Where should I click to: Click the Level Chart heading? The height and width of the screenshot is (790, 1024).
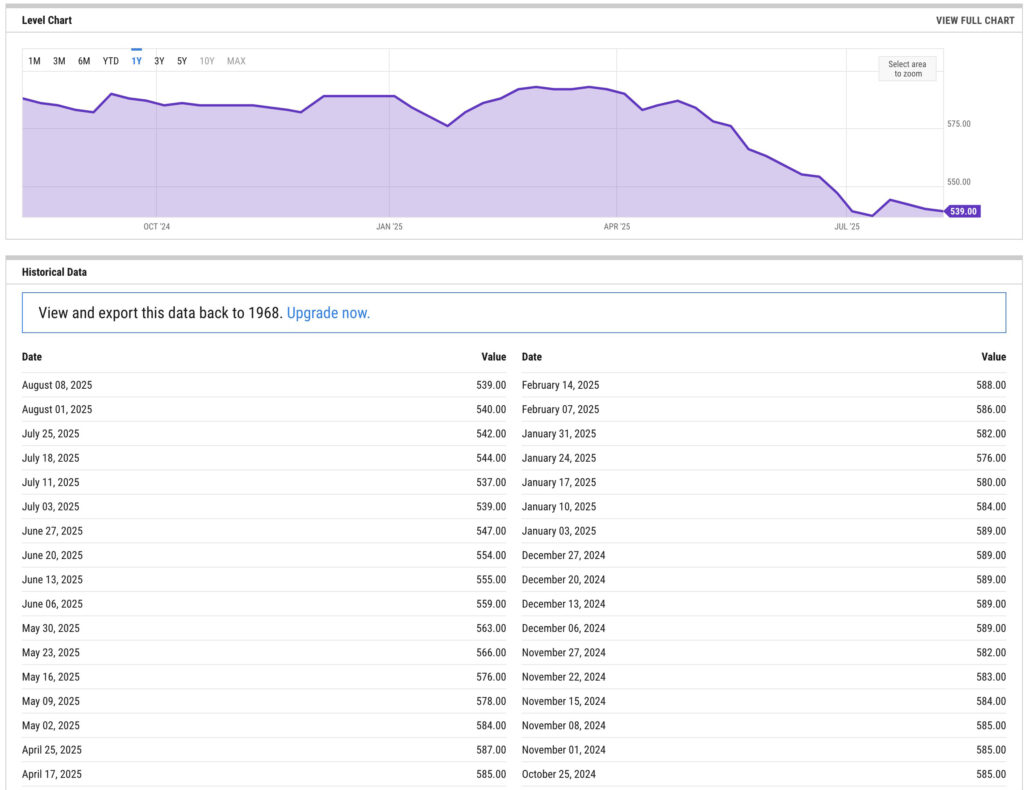click(x=46, y=20)
